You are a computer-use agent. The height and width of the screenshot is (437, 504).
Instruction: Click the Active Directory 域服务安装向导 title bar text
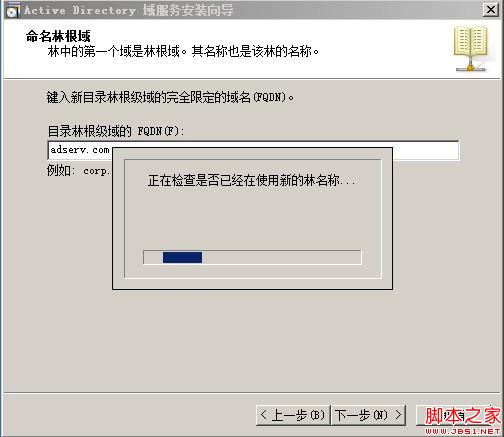(x=129, y=10)
